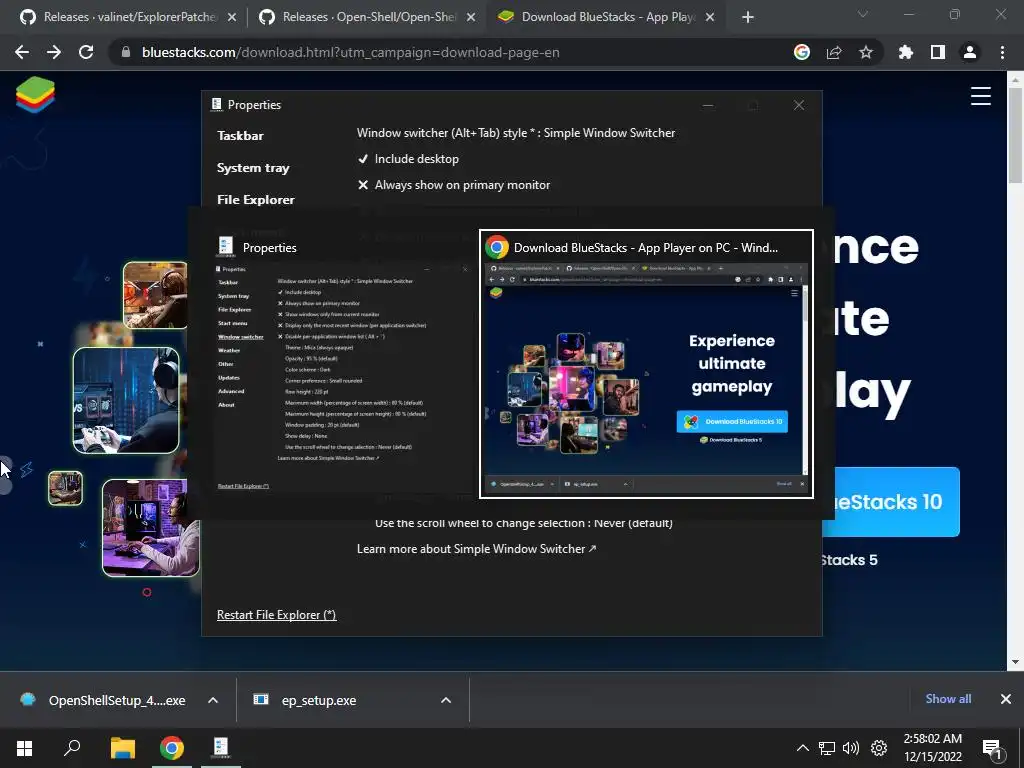Change scroll wheel selection setting
Image resolution: width=1024 pixels, height=768 pixels.
tap(524, 523)
